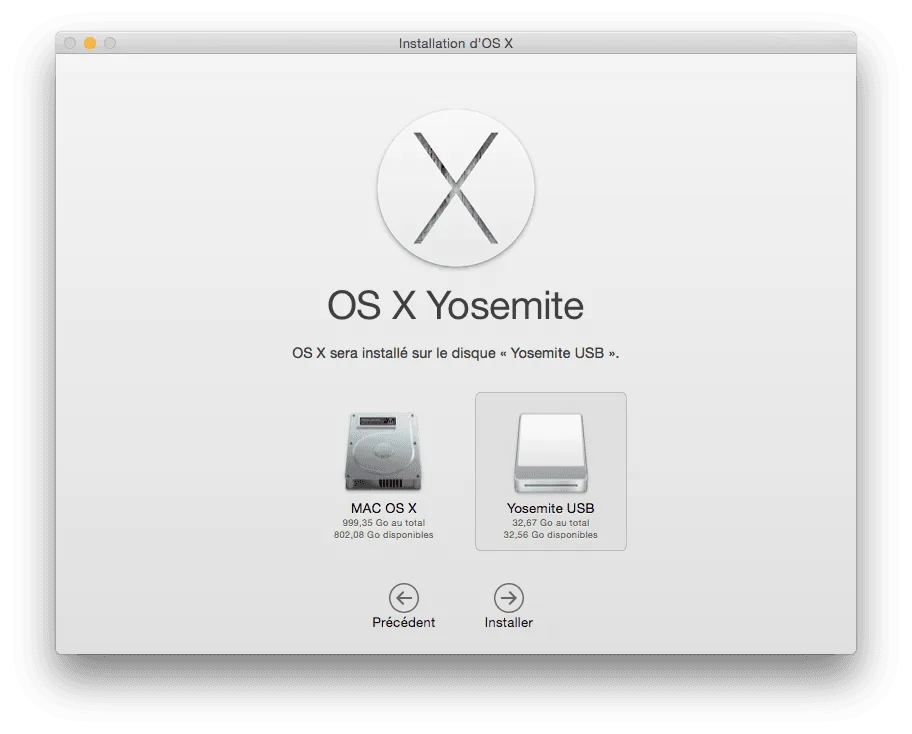912x734 pixels.
Task: Click Installer to begin installation
Action: click(509, 605)
